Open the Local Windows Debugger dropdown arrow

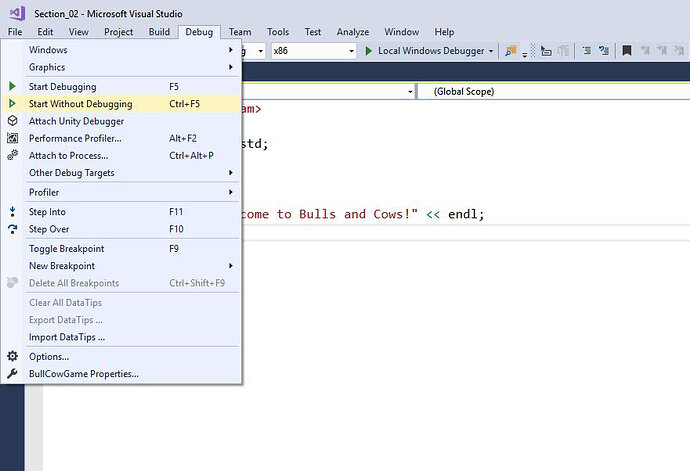click(491, 51)
